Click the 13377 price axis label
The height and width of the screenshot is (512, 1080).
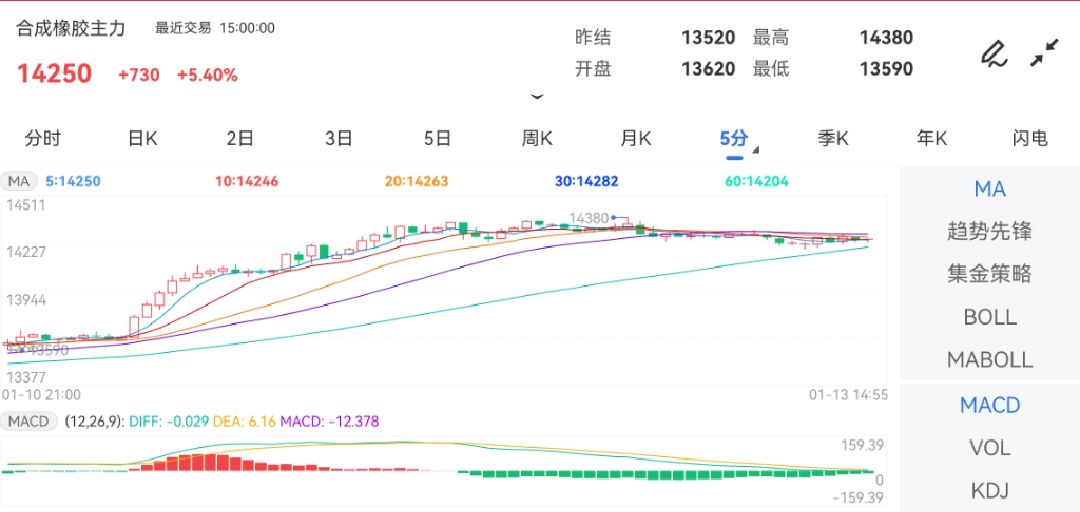(x=25, y=377)
